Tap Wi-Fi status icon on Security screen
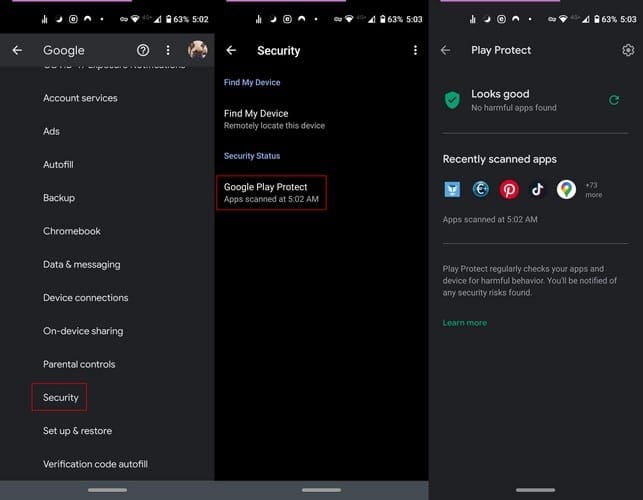The width and height of the screenshot is (643, 500). (349, 19)
